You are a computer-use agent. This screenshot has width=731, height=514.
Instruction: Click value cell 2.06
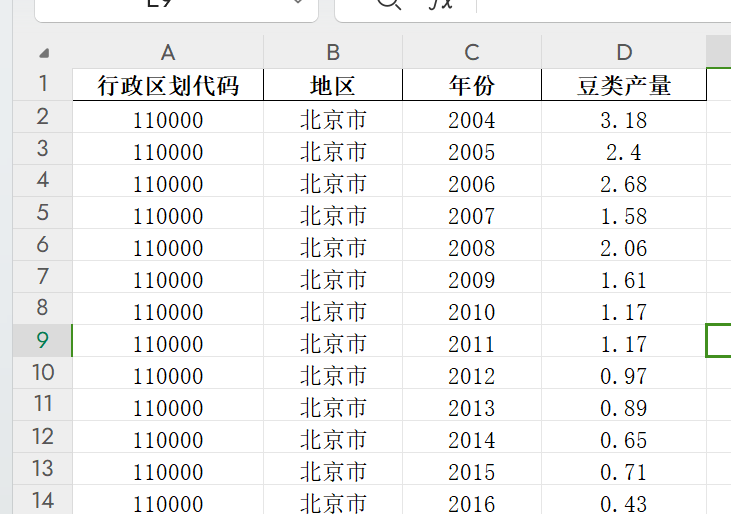(x=624, y=245)
